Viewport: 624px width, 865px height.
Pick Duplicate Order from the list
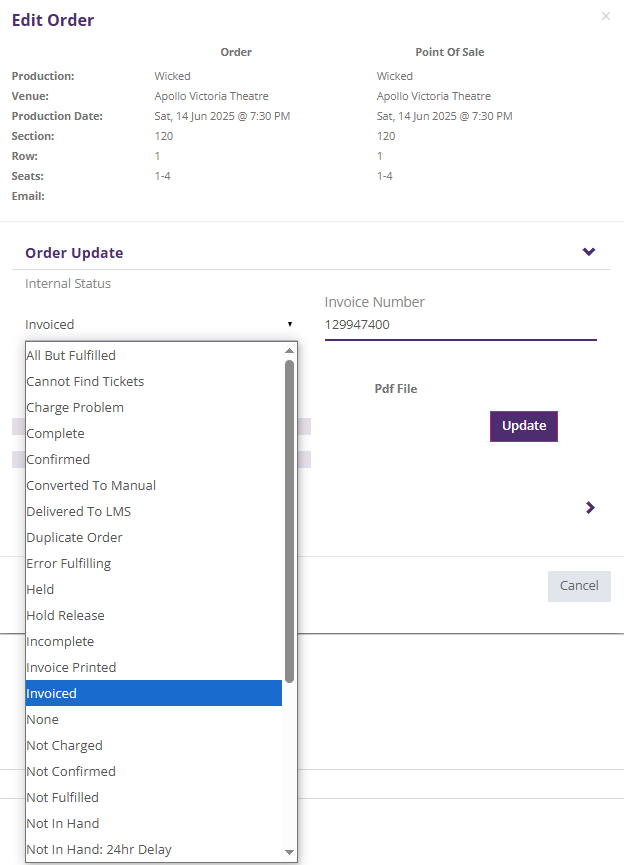[150, 537]
